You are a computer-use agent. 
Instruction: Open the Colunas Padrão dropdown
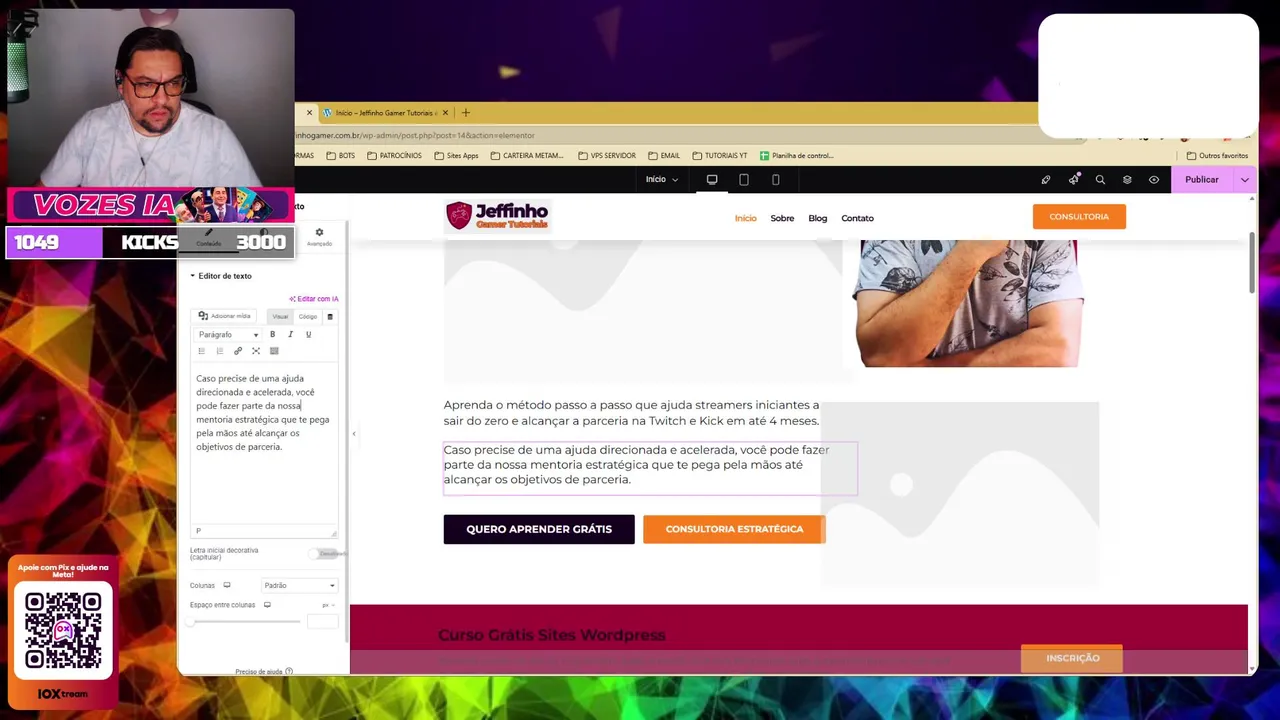tap(299, 585)
